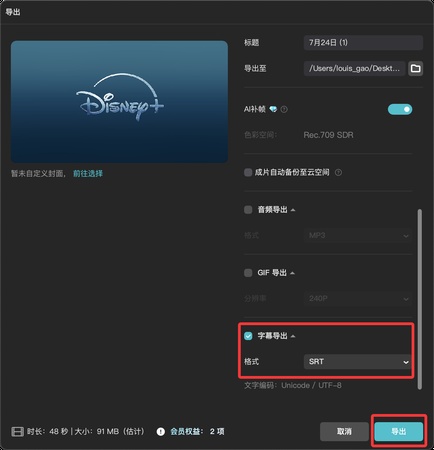Collapse the 音频导出 section arrow
The height and width of the screenshot is (450, 434).
[x=293, y=210]
